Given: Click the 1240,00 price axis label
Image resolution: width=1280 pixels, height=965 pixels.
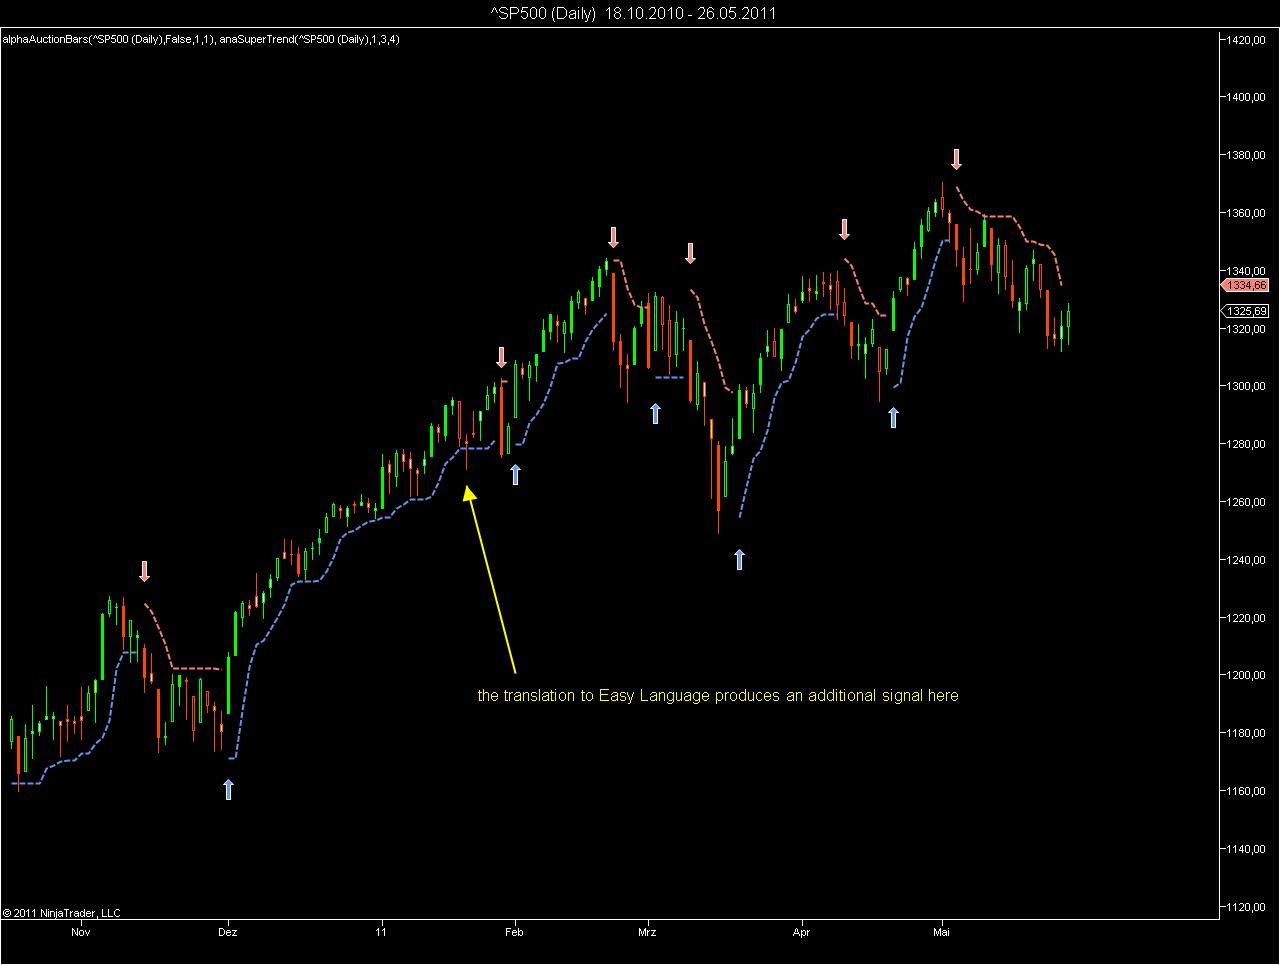Looking at the screenshot, I should click(1246, 561).
